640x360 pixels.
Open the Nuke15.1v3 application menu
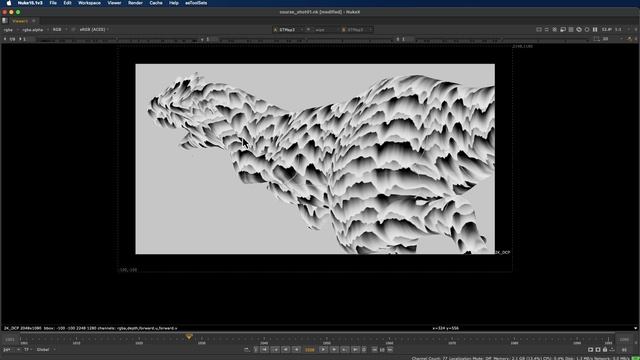coord(30,3)
